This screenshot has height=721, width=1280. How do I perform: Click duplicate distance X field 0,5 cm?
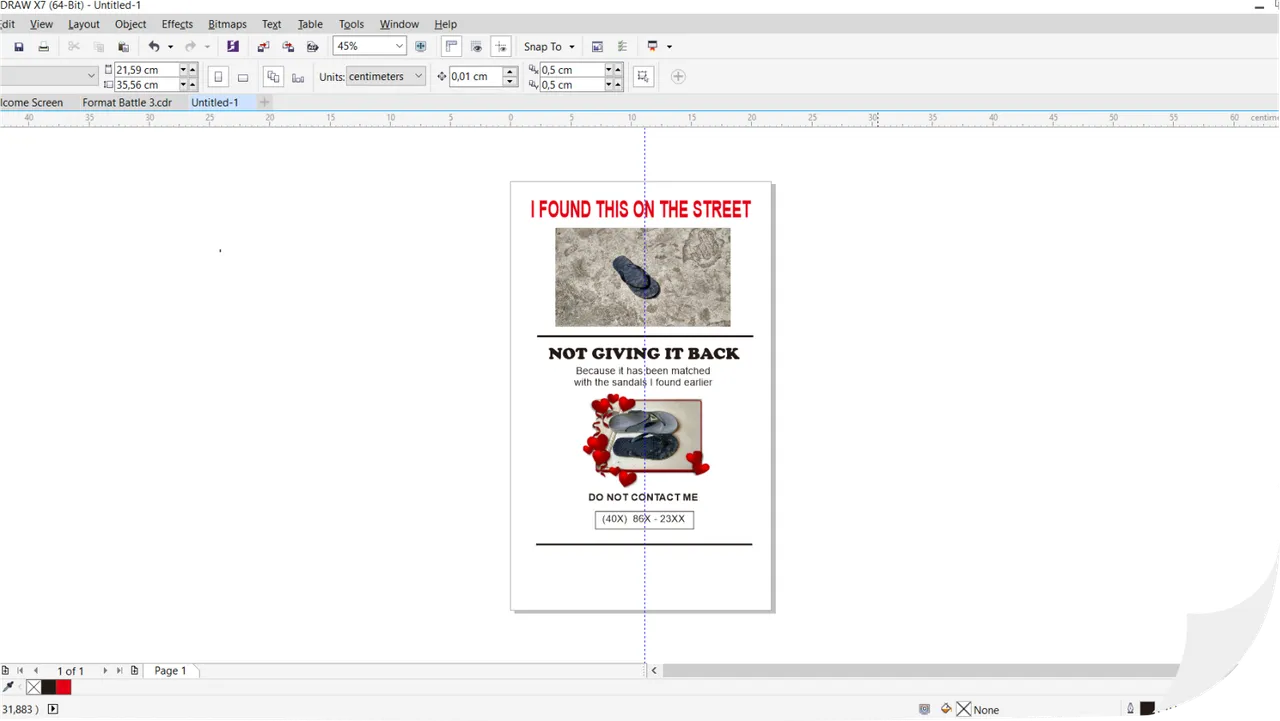point(572,70)
